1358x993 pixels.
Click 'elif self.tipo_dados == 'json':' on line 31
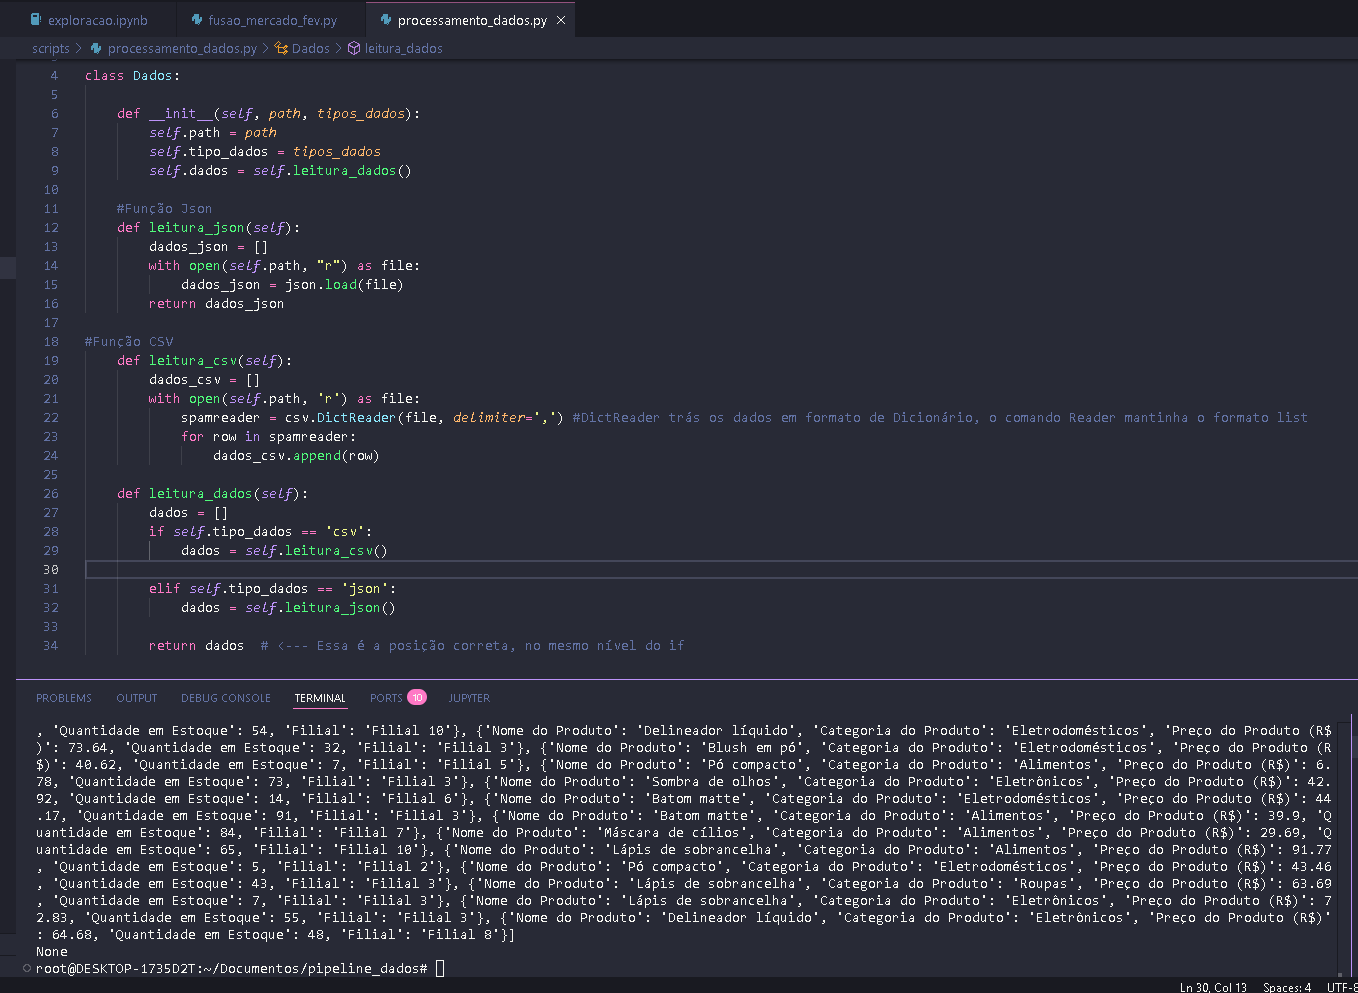click(272, 589)
